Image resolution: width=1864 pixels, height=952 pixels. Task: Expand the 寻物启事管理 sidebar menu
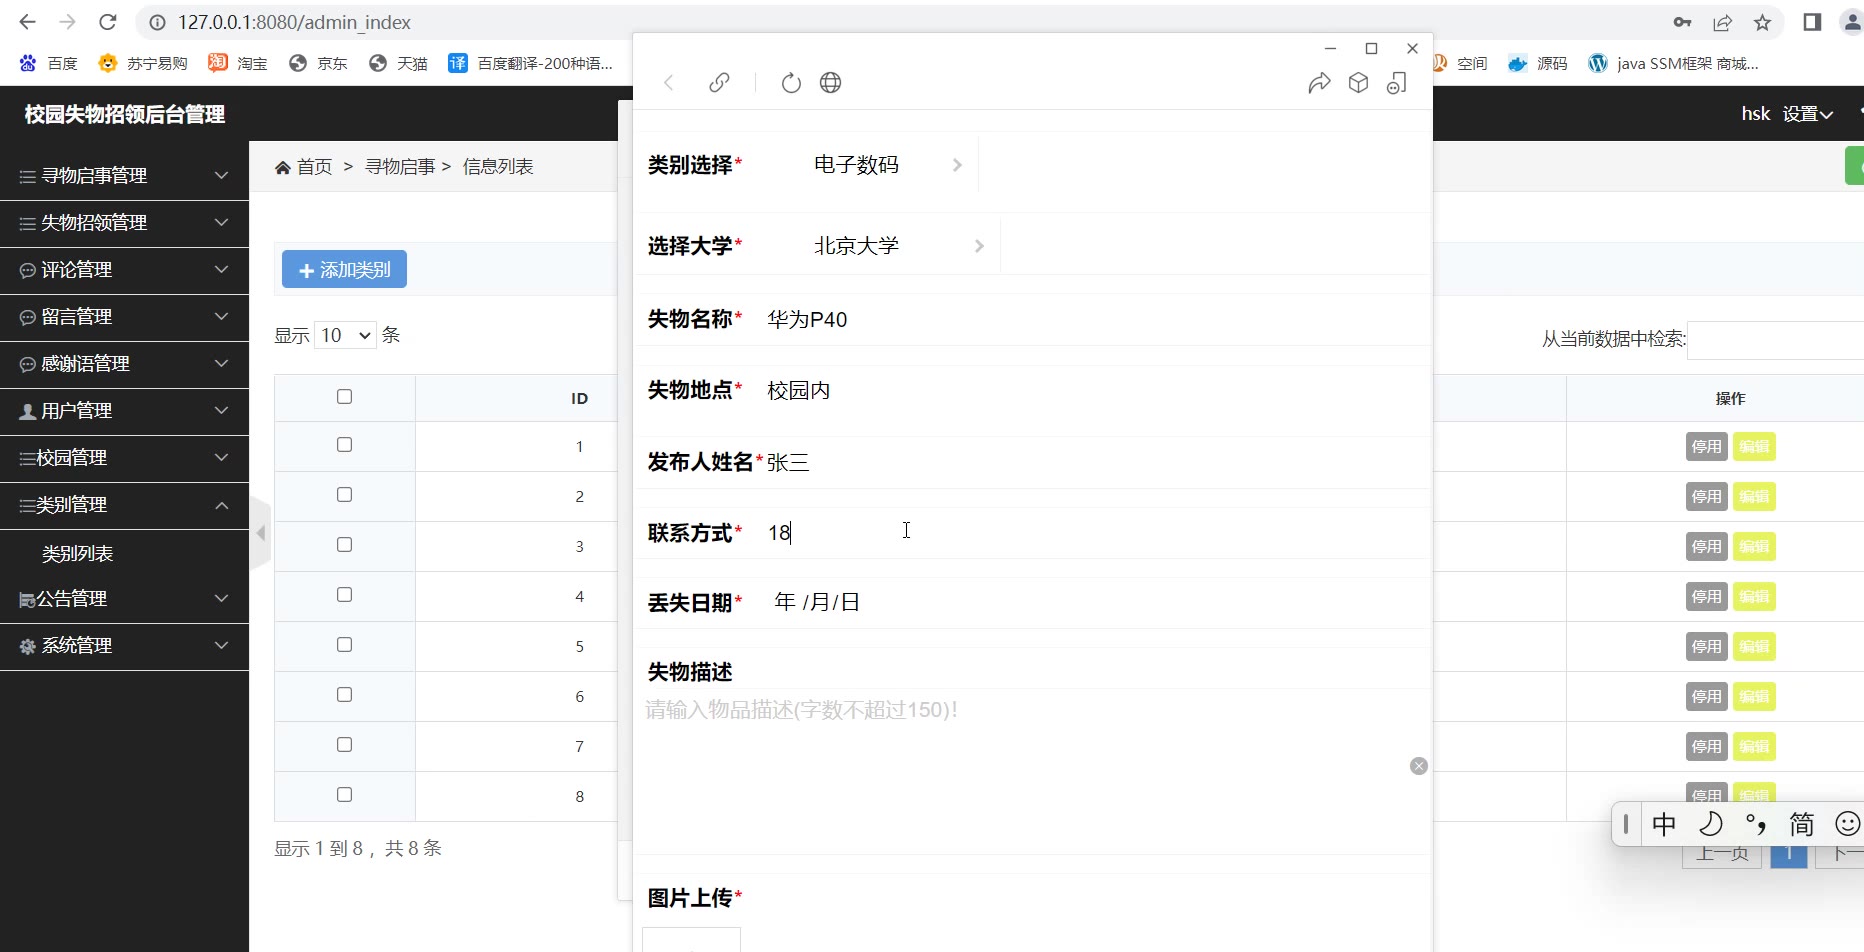tap(124, 176)
